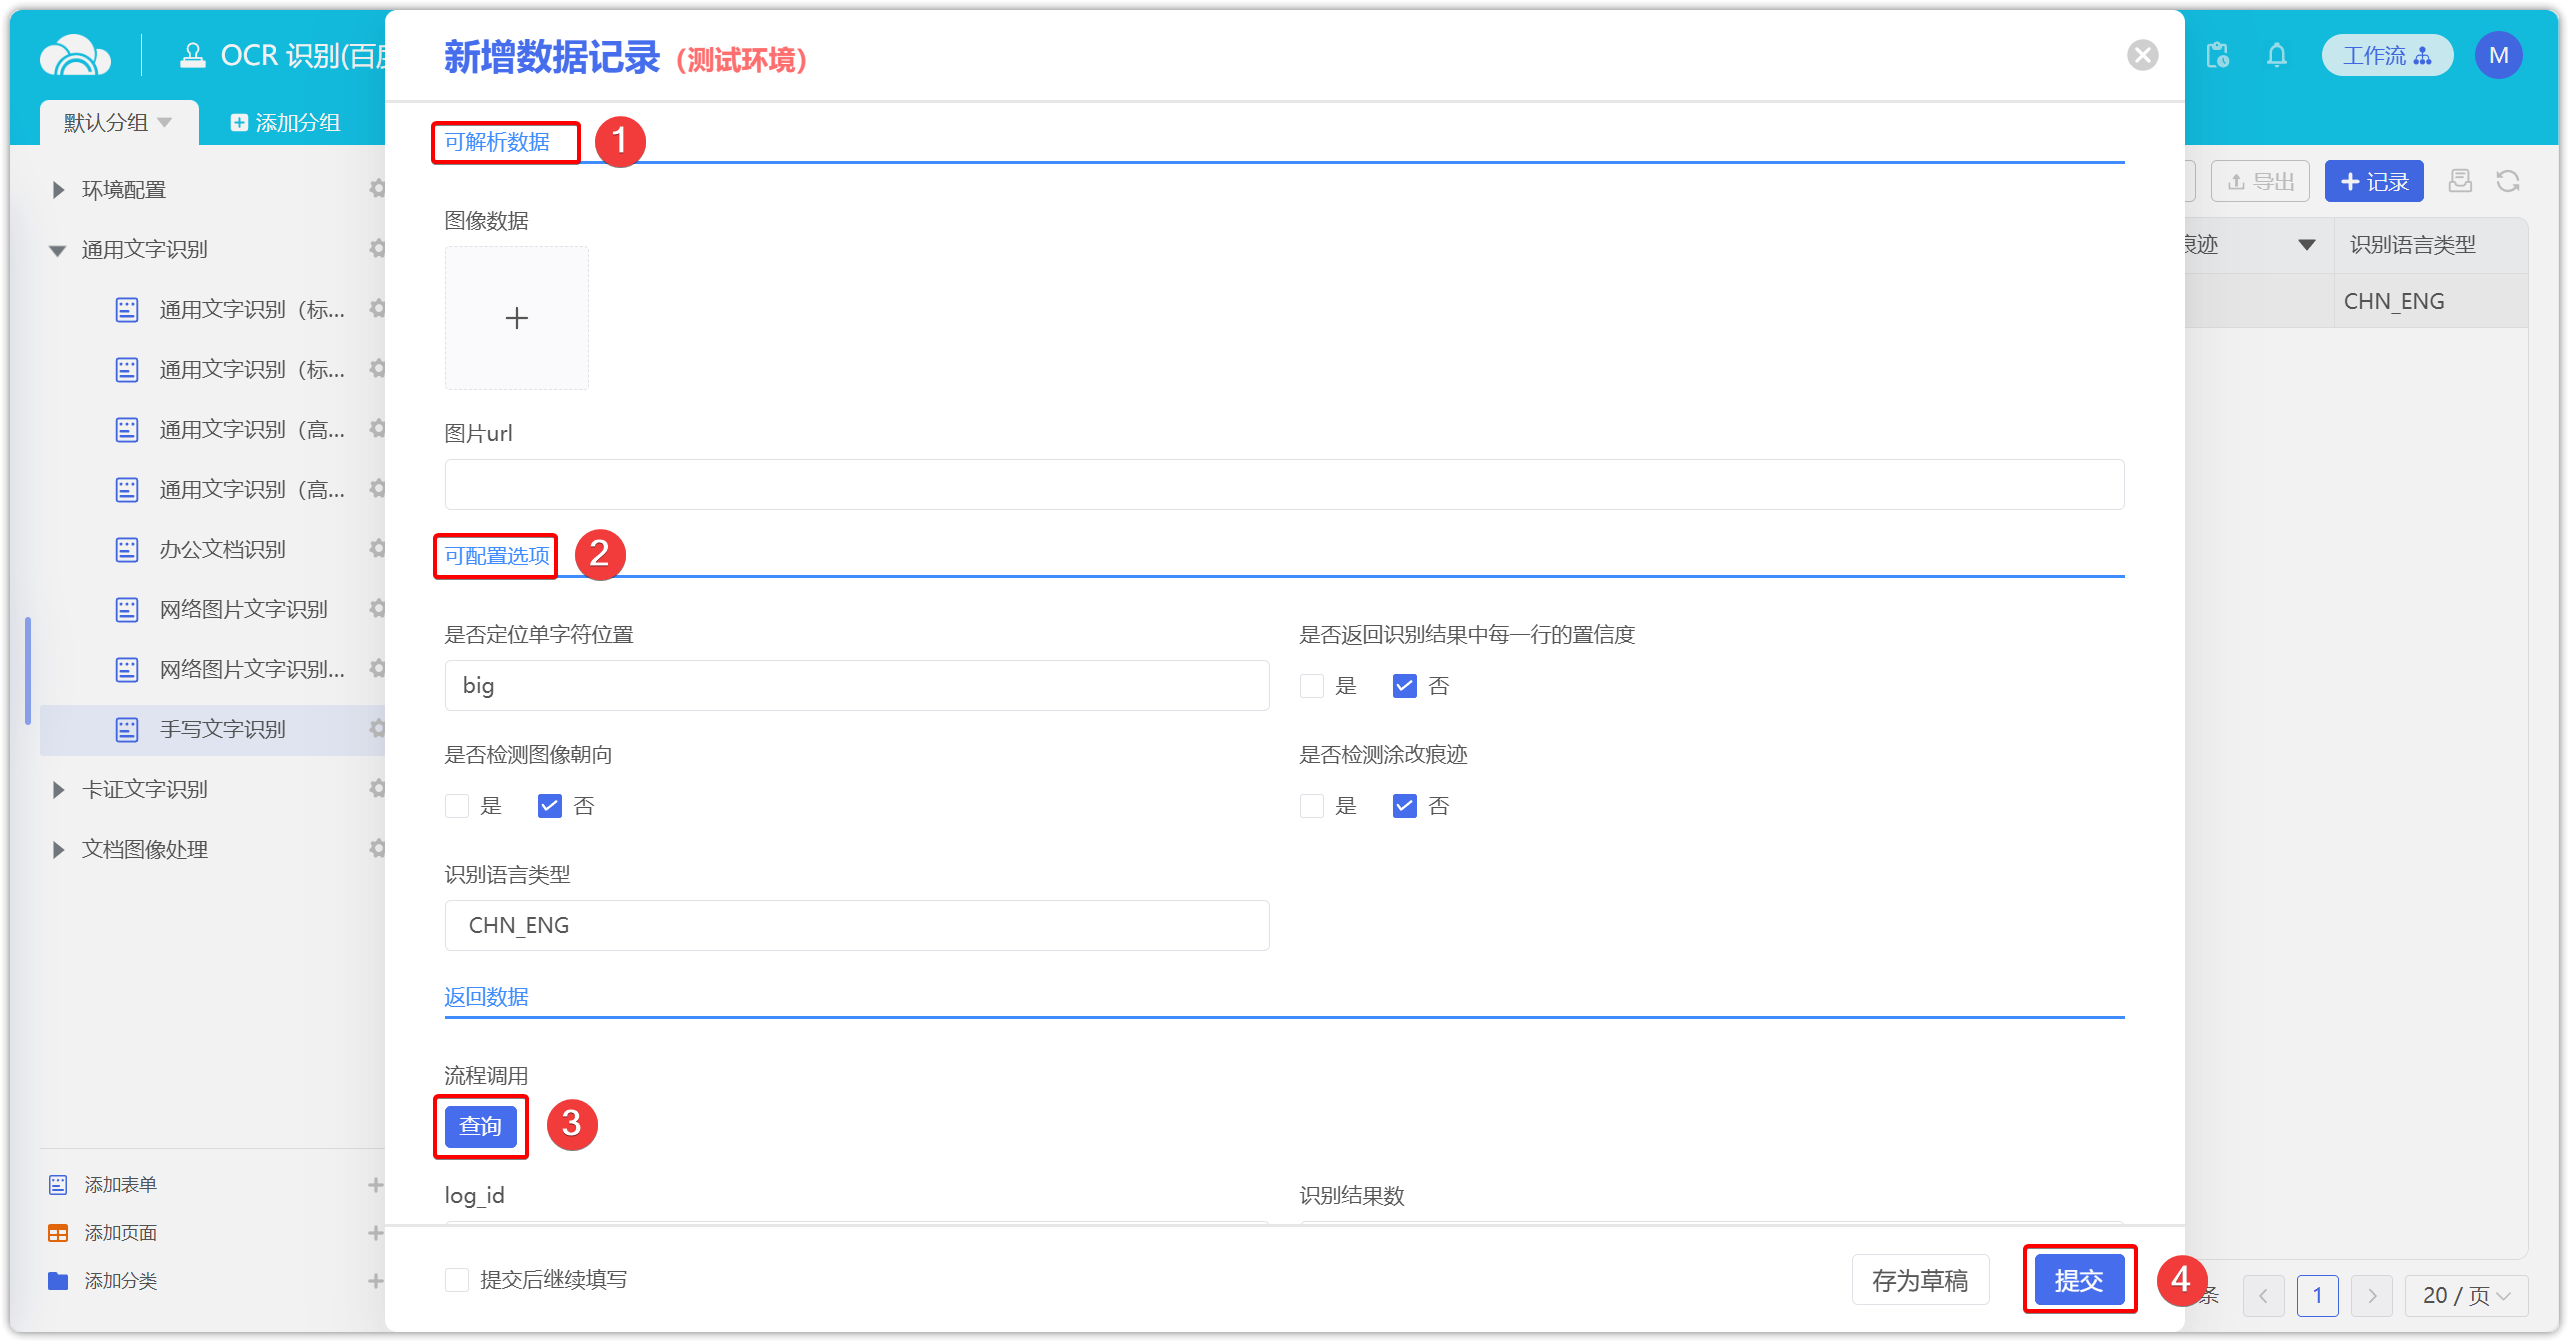Open the 工作流 button
Viewport: 2569px width, 1342px height.
click(x=2387, y=55)
